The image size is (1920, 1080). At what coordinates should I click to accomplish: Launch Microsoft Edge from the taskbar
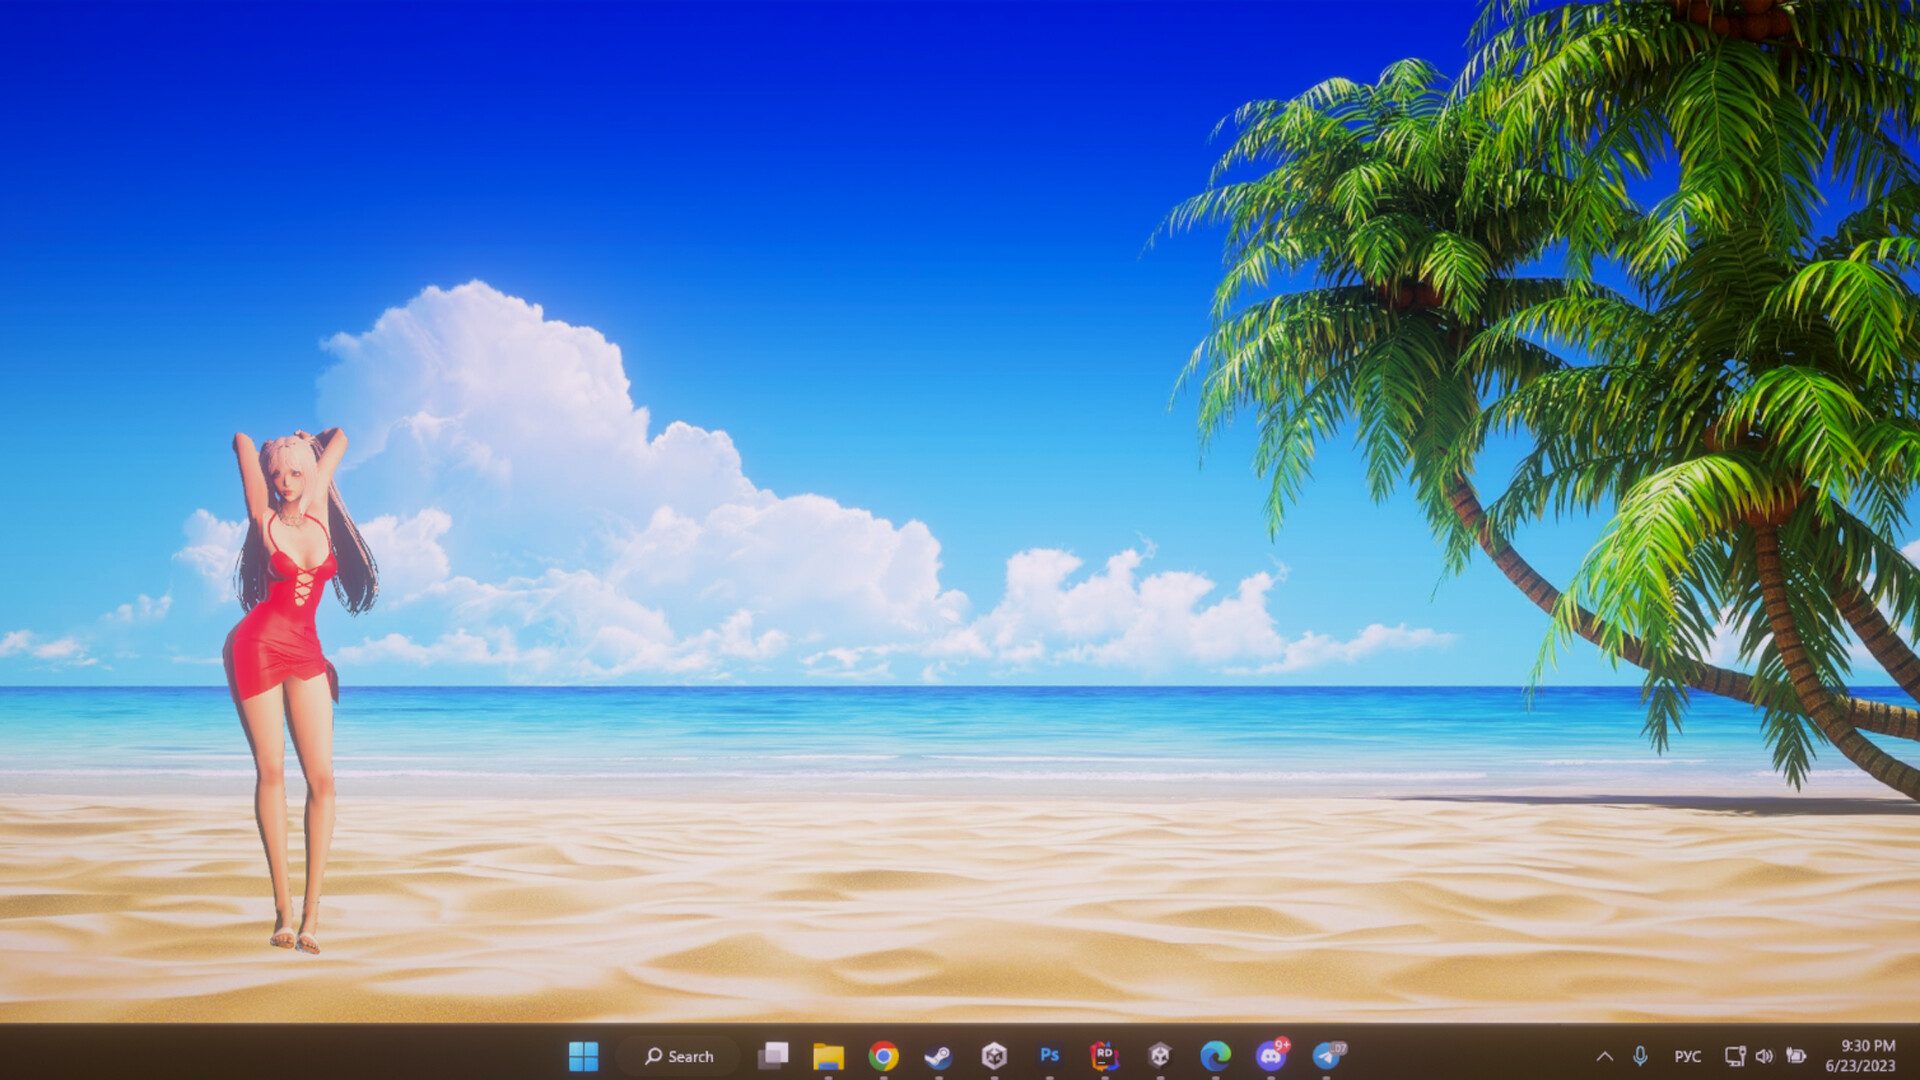point(1216,1056)
